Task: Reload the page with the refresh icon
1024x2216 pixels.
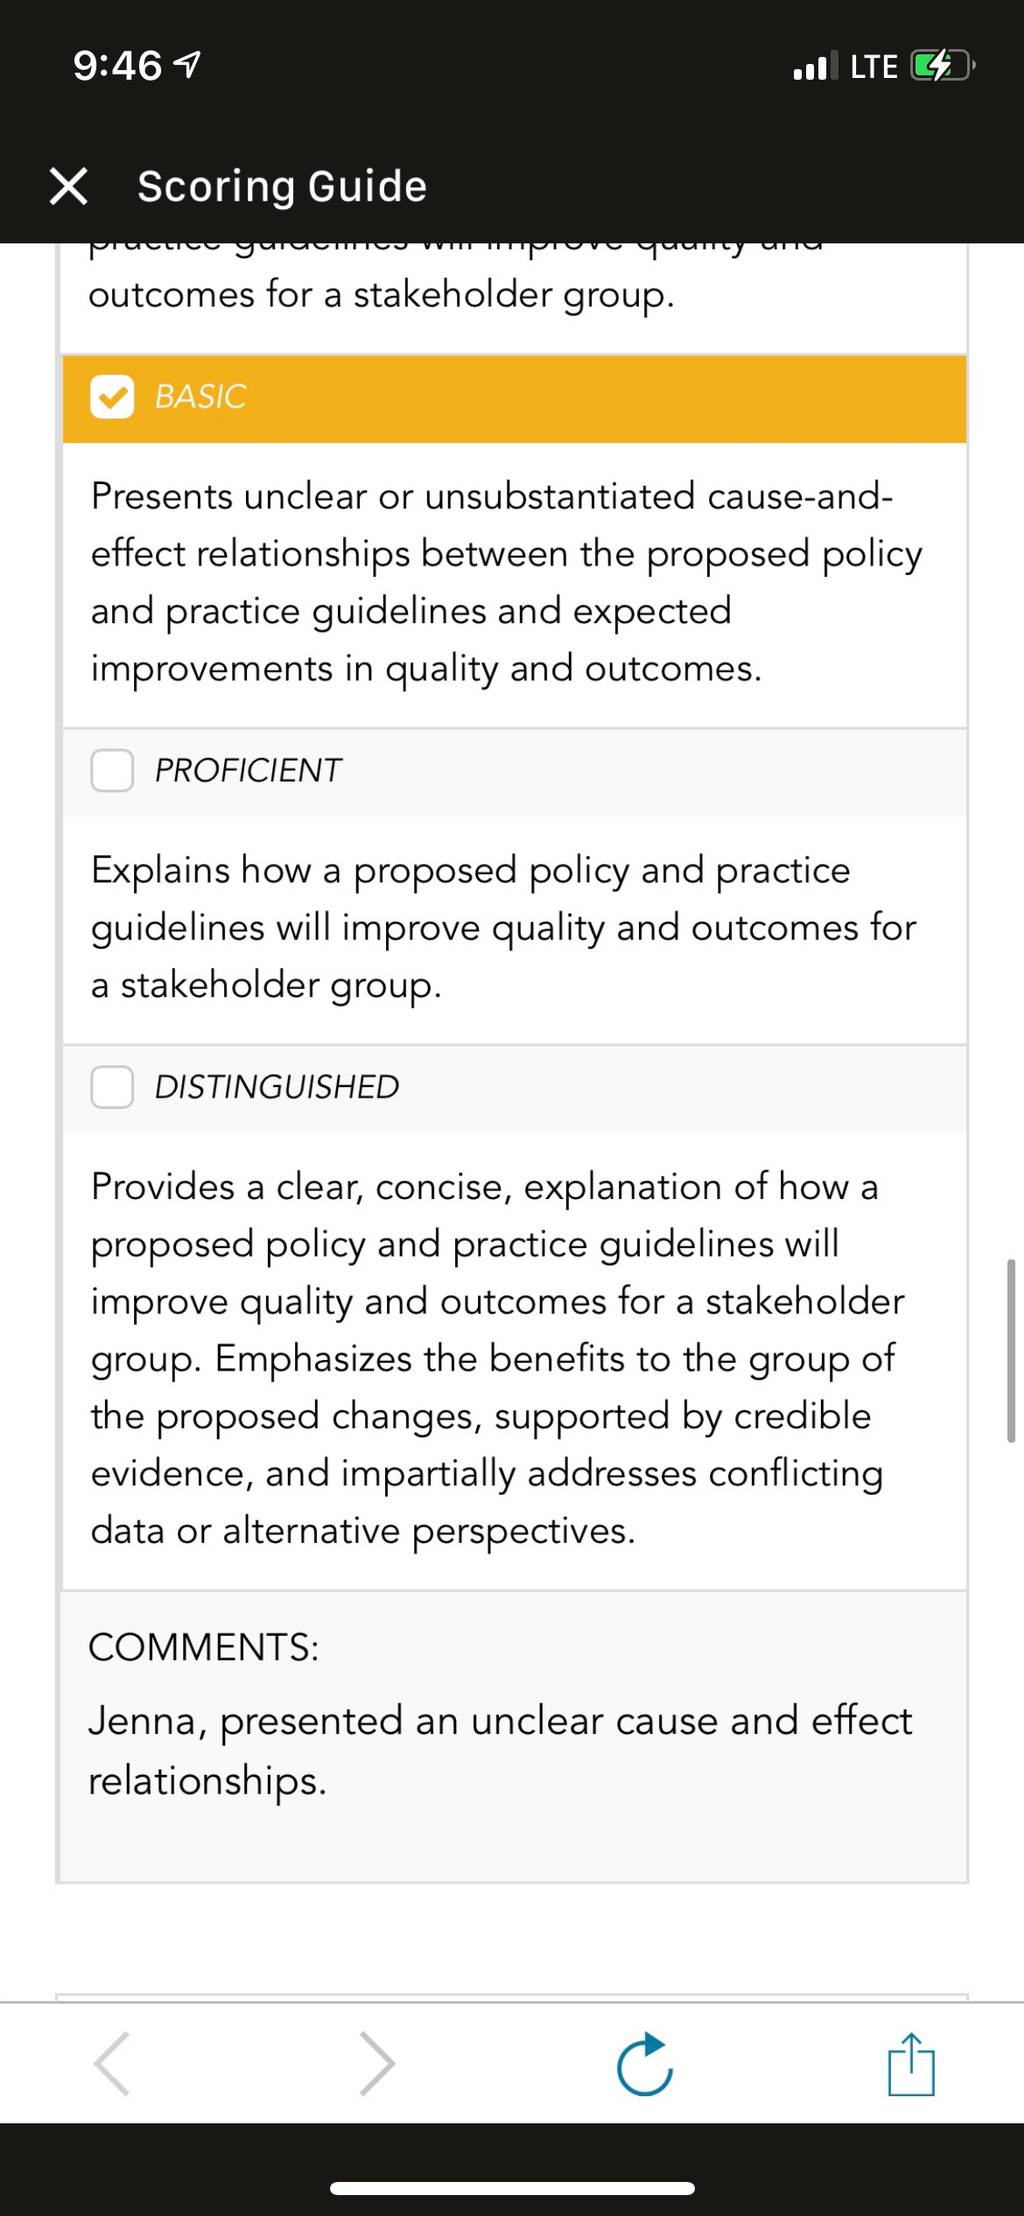Action: tap(645, 2063)
